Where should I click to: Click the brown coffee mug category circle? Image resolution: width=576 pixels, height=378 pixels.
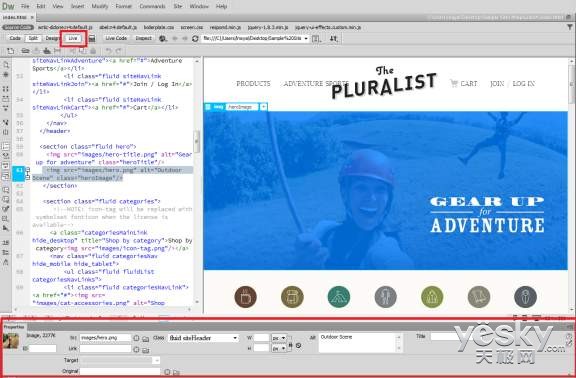coord(245,297)
